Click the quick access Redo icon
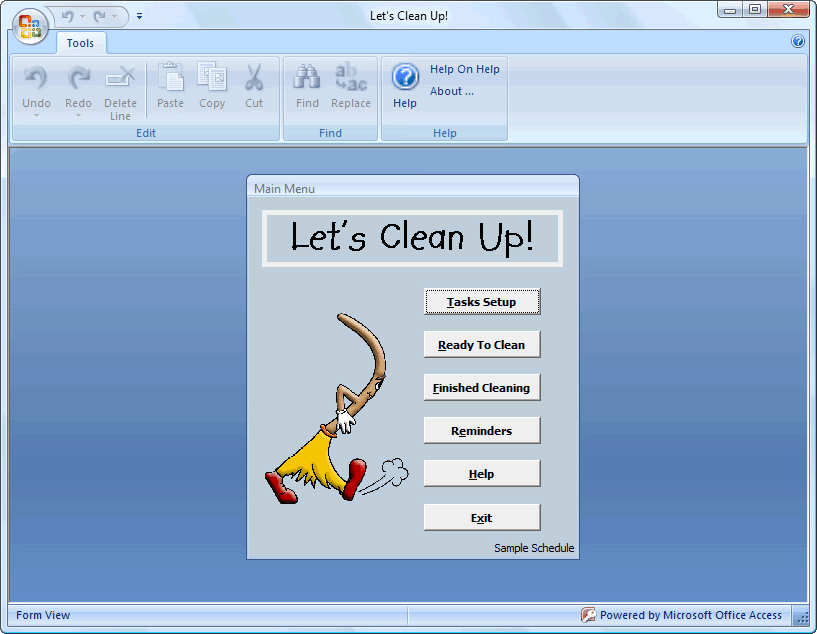This screenshot has width=817, height=634. (99, 17)
